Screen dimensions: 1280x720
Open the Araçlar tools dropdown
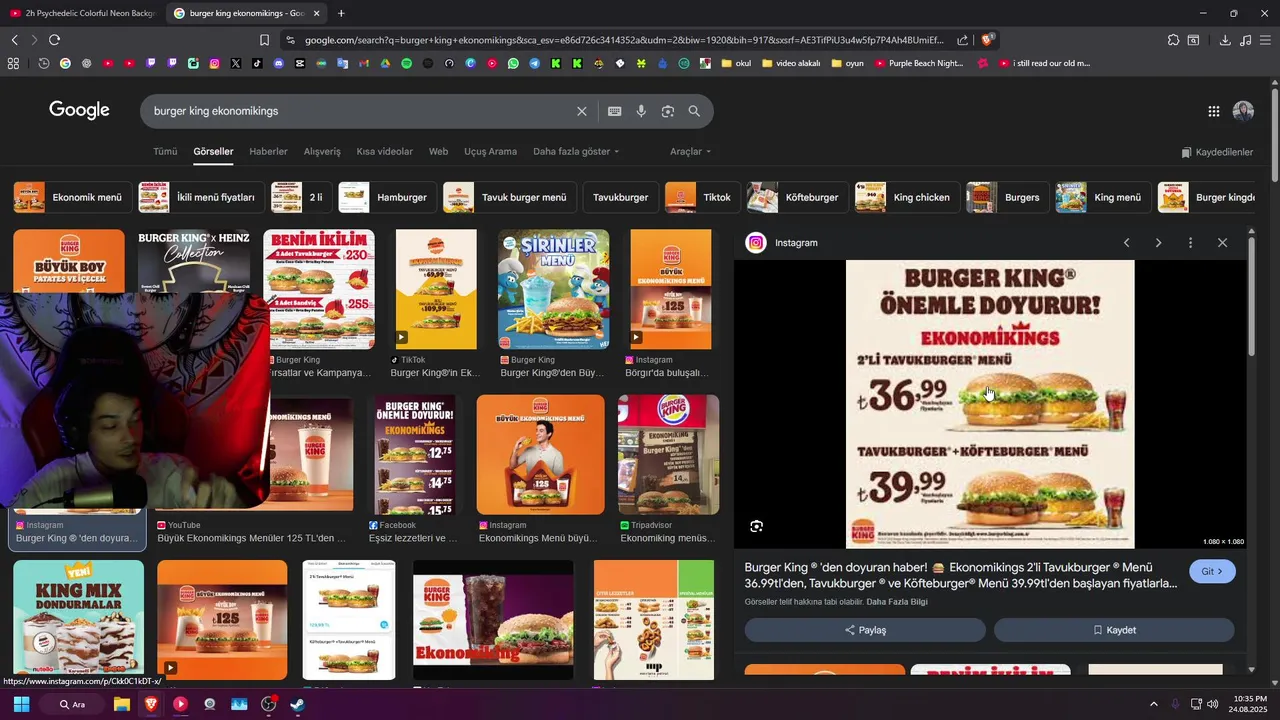coord(690,152)
